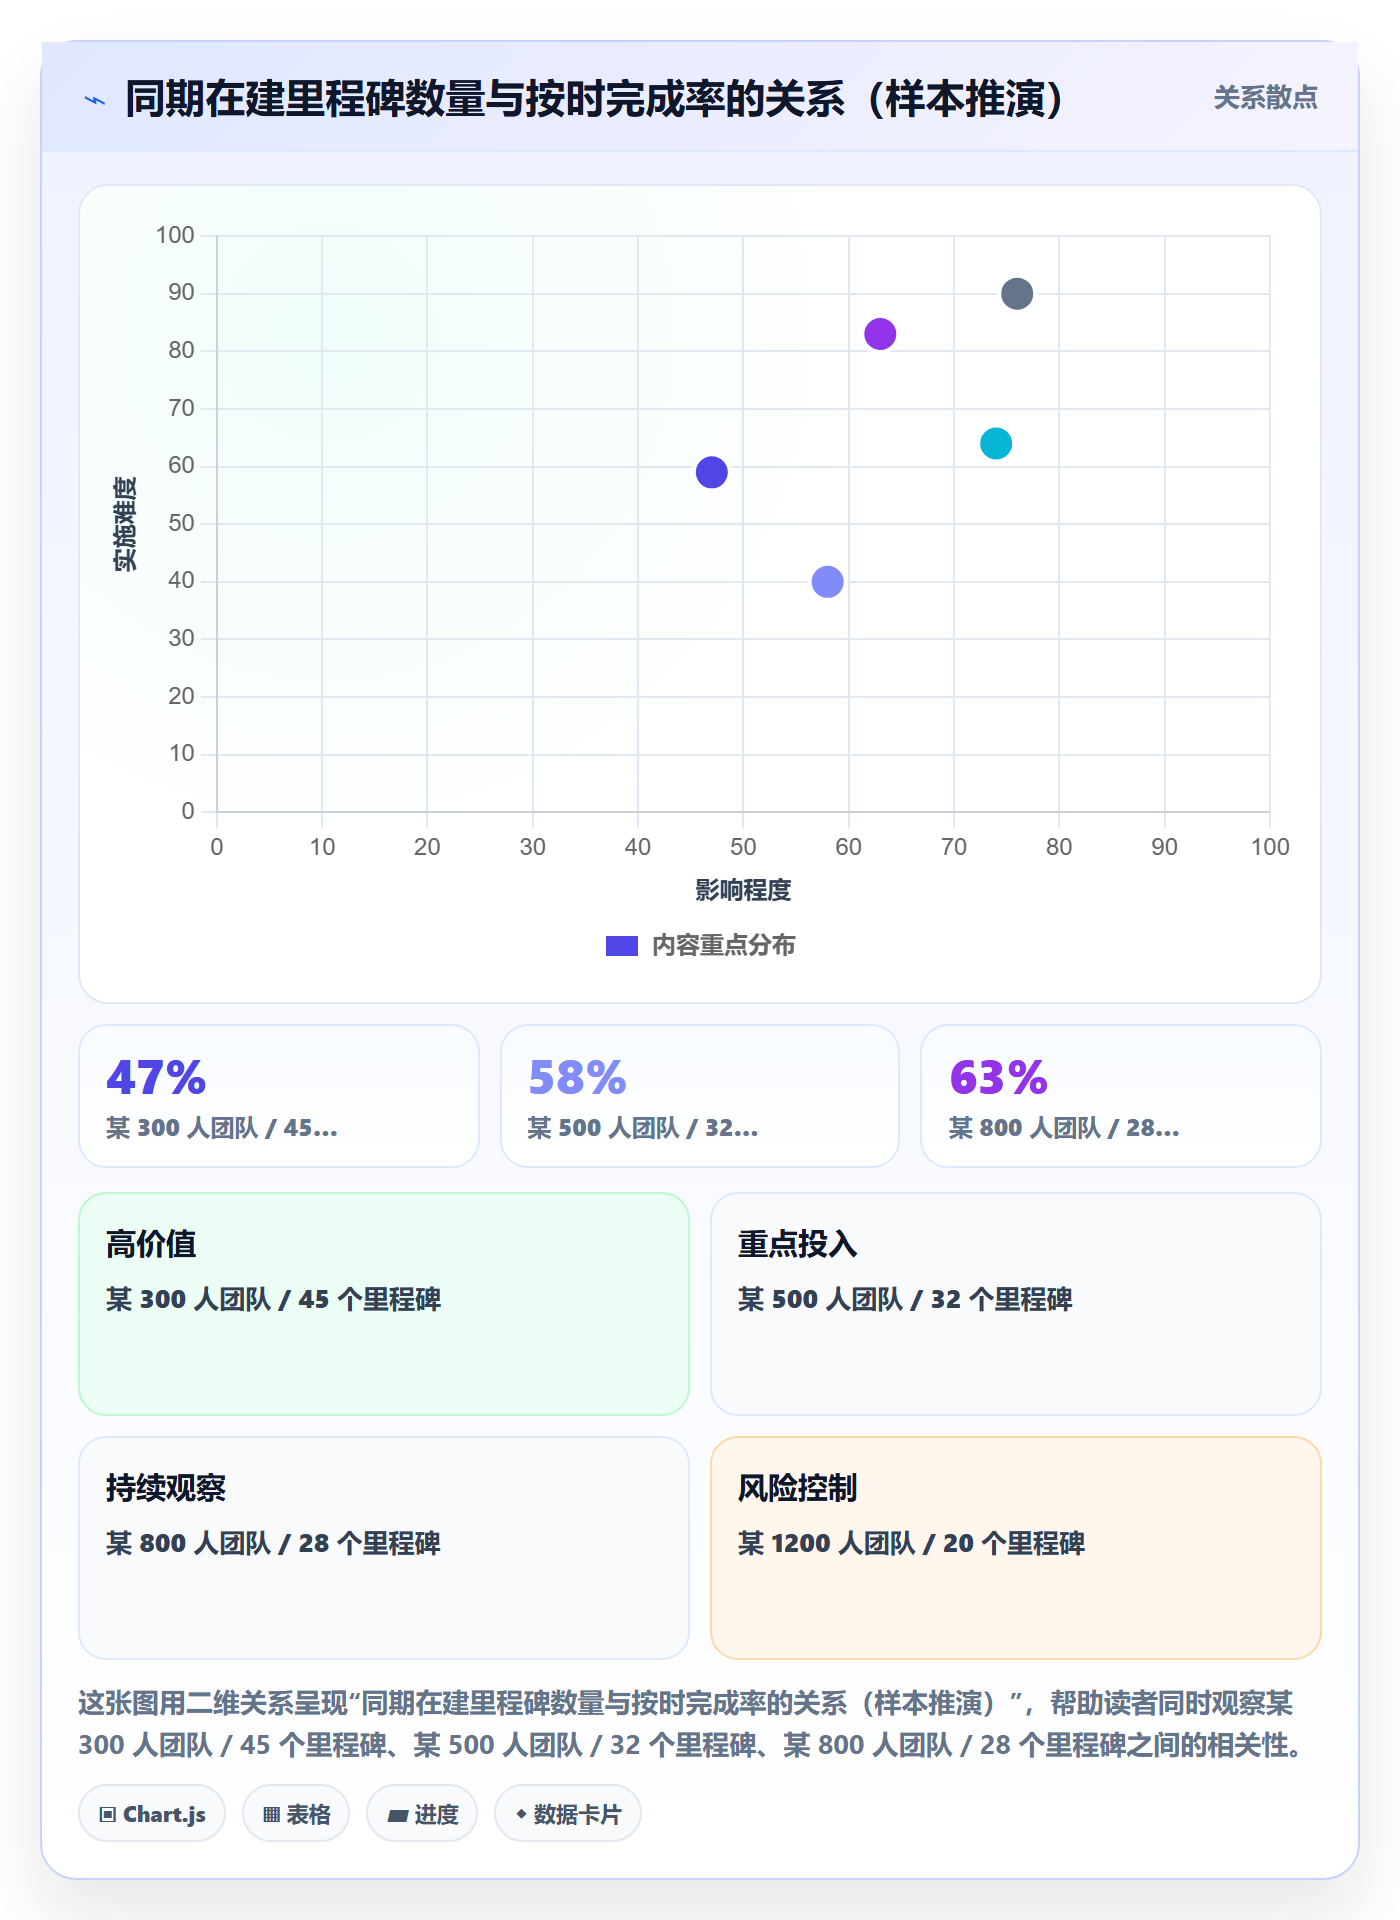Click the cyan scatter data point
The height and width of the screenshot is (1920, 1400).
click(996, 443)
